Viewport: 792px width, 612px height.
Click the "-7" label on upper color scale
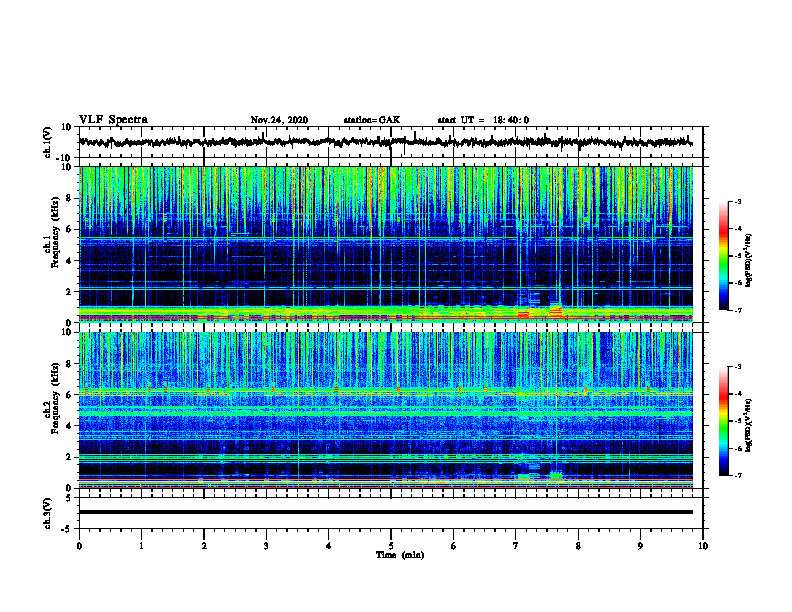click(x=737, y=310)
